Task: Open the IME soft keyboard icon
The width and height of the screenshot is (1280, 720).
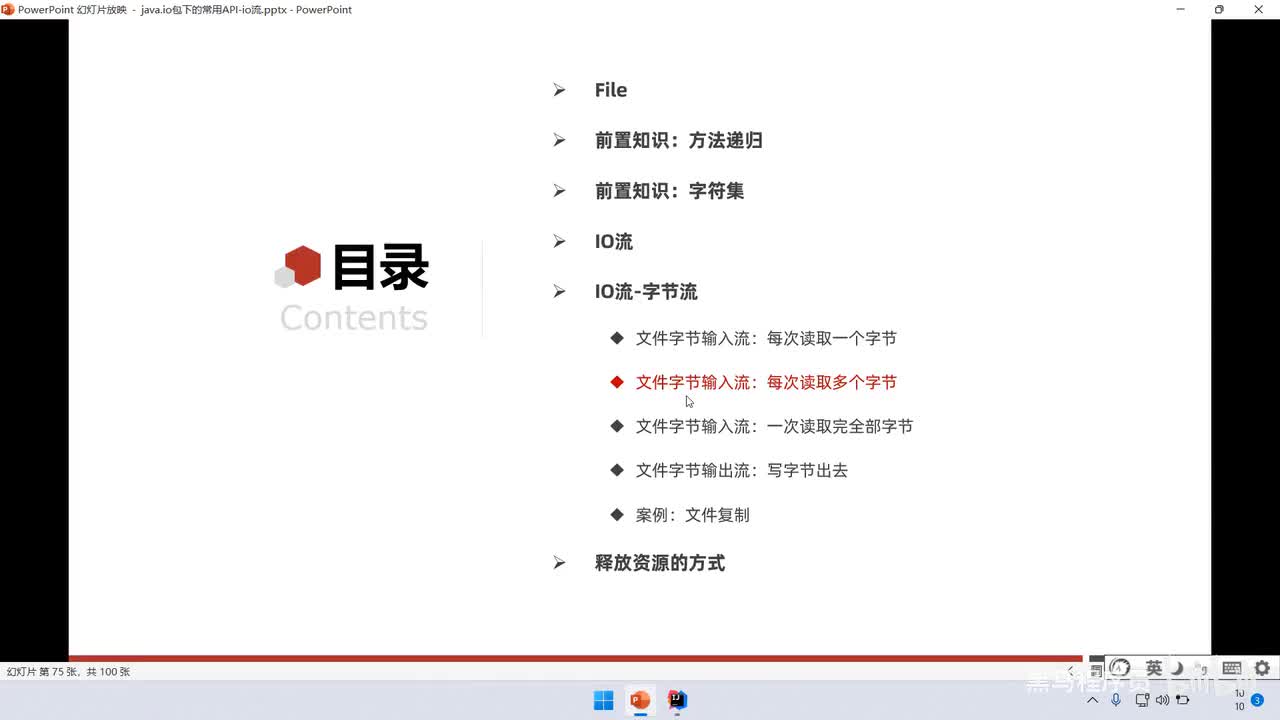Action: [1232, 668]
